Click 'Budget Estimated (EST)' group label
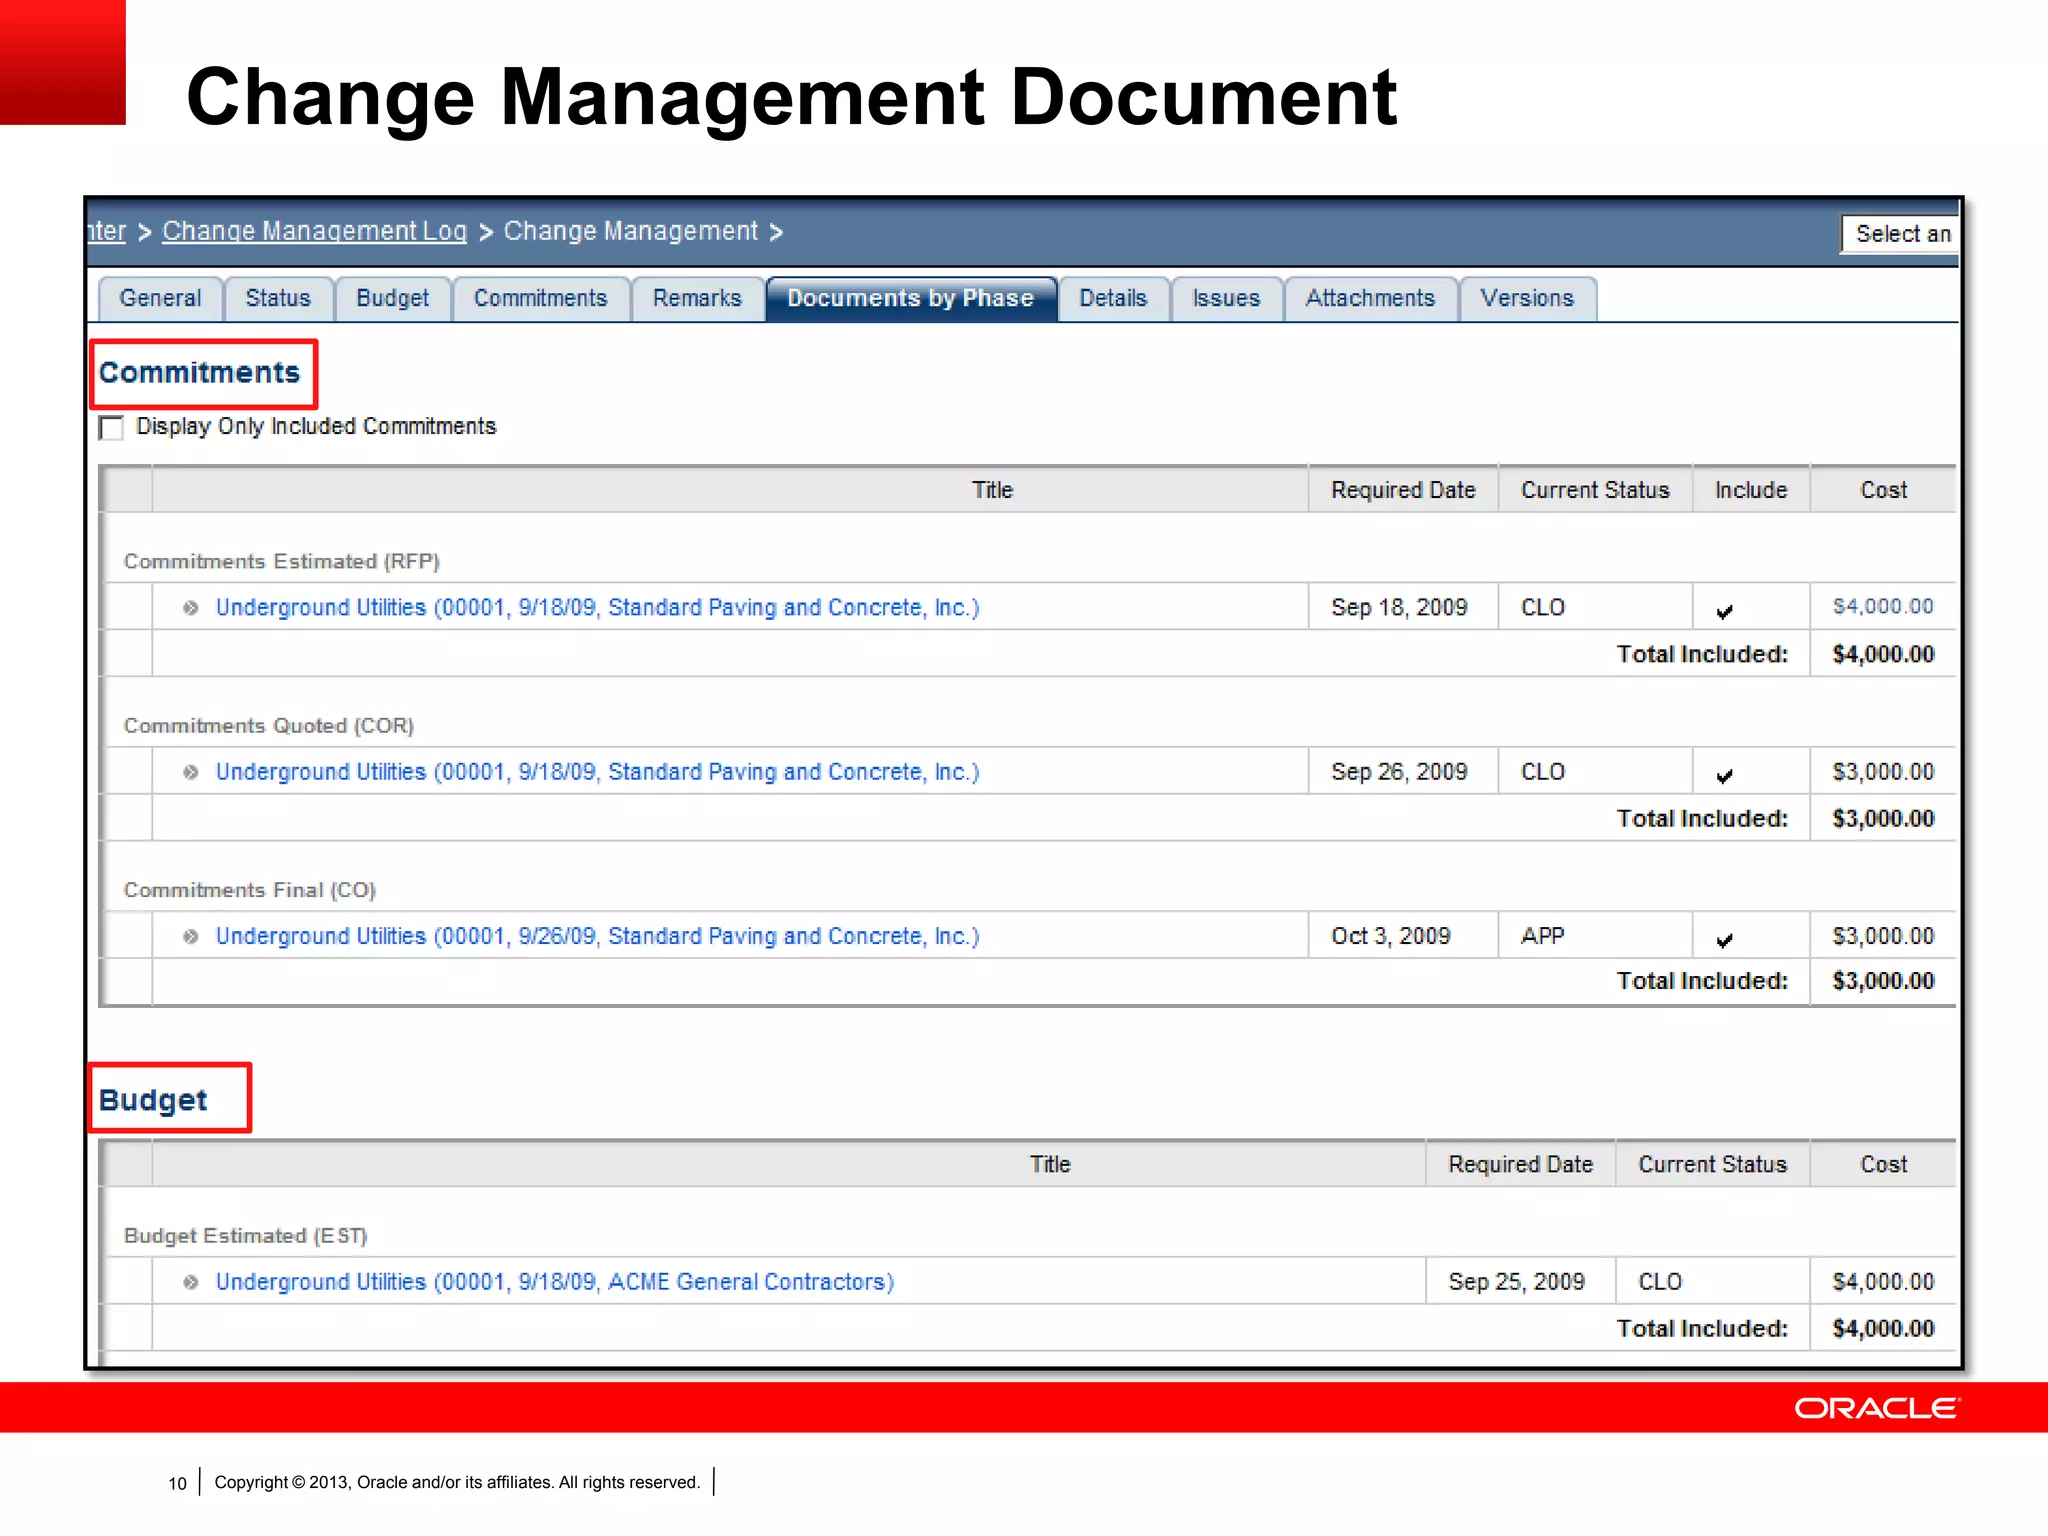 (246, 1235)
